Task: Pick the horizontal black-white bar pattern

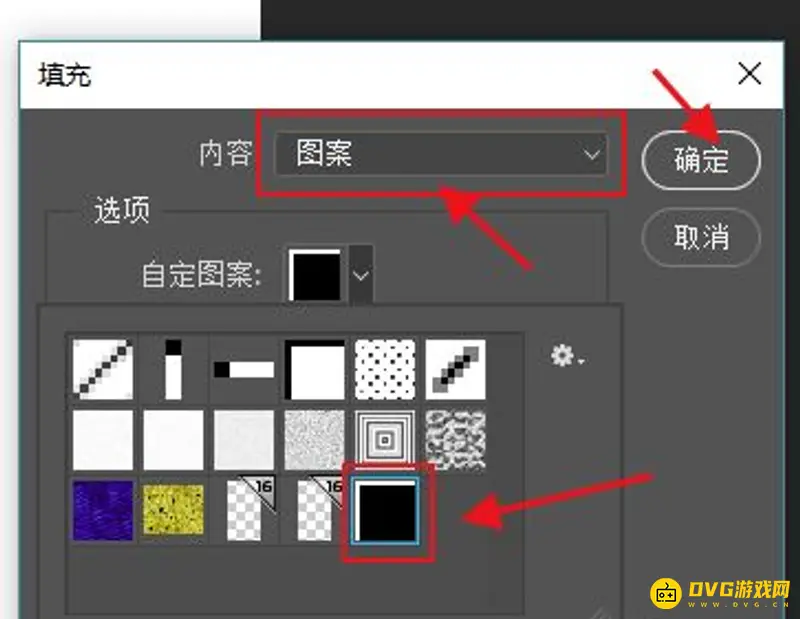Action: tap(244, 369)
